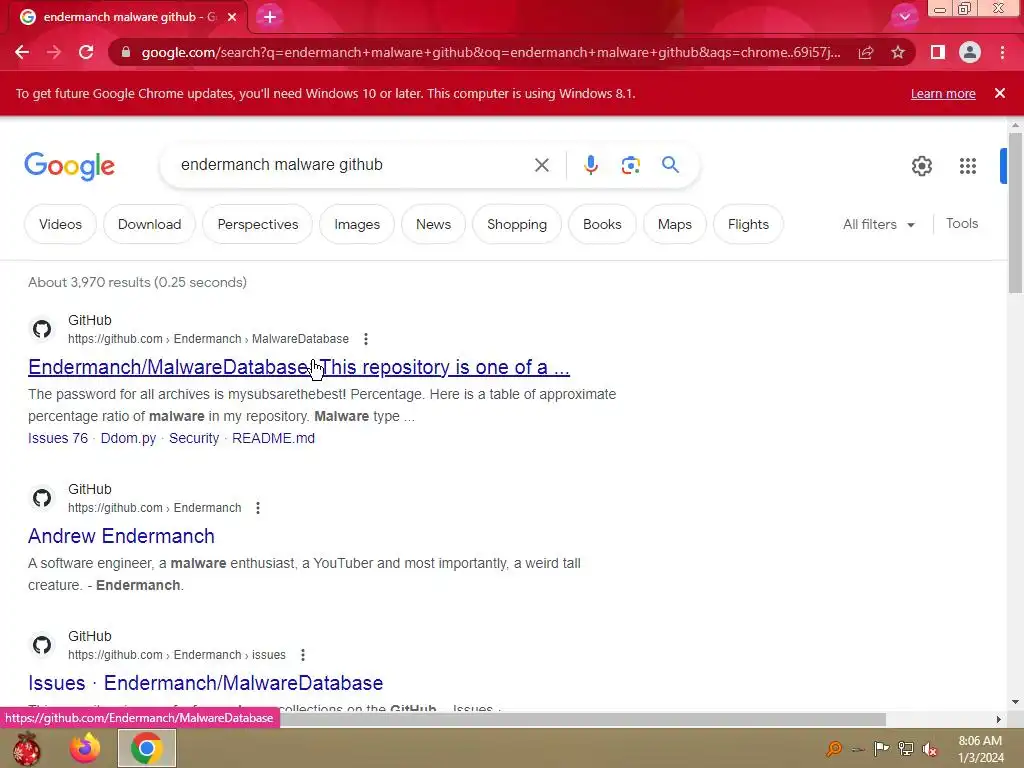Viewport: 1024px width, 768px height.
Task: Go back using the browser back arrow
Action: (x=22, y=52)
